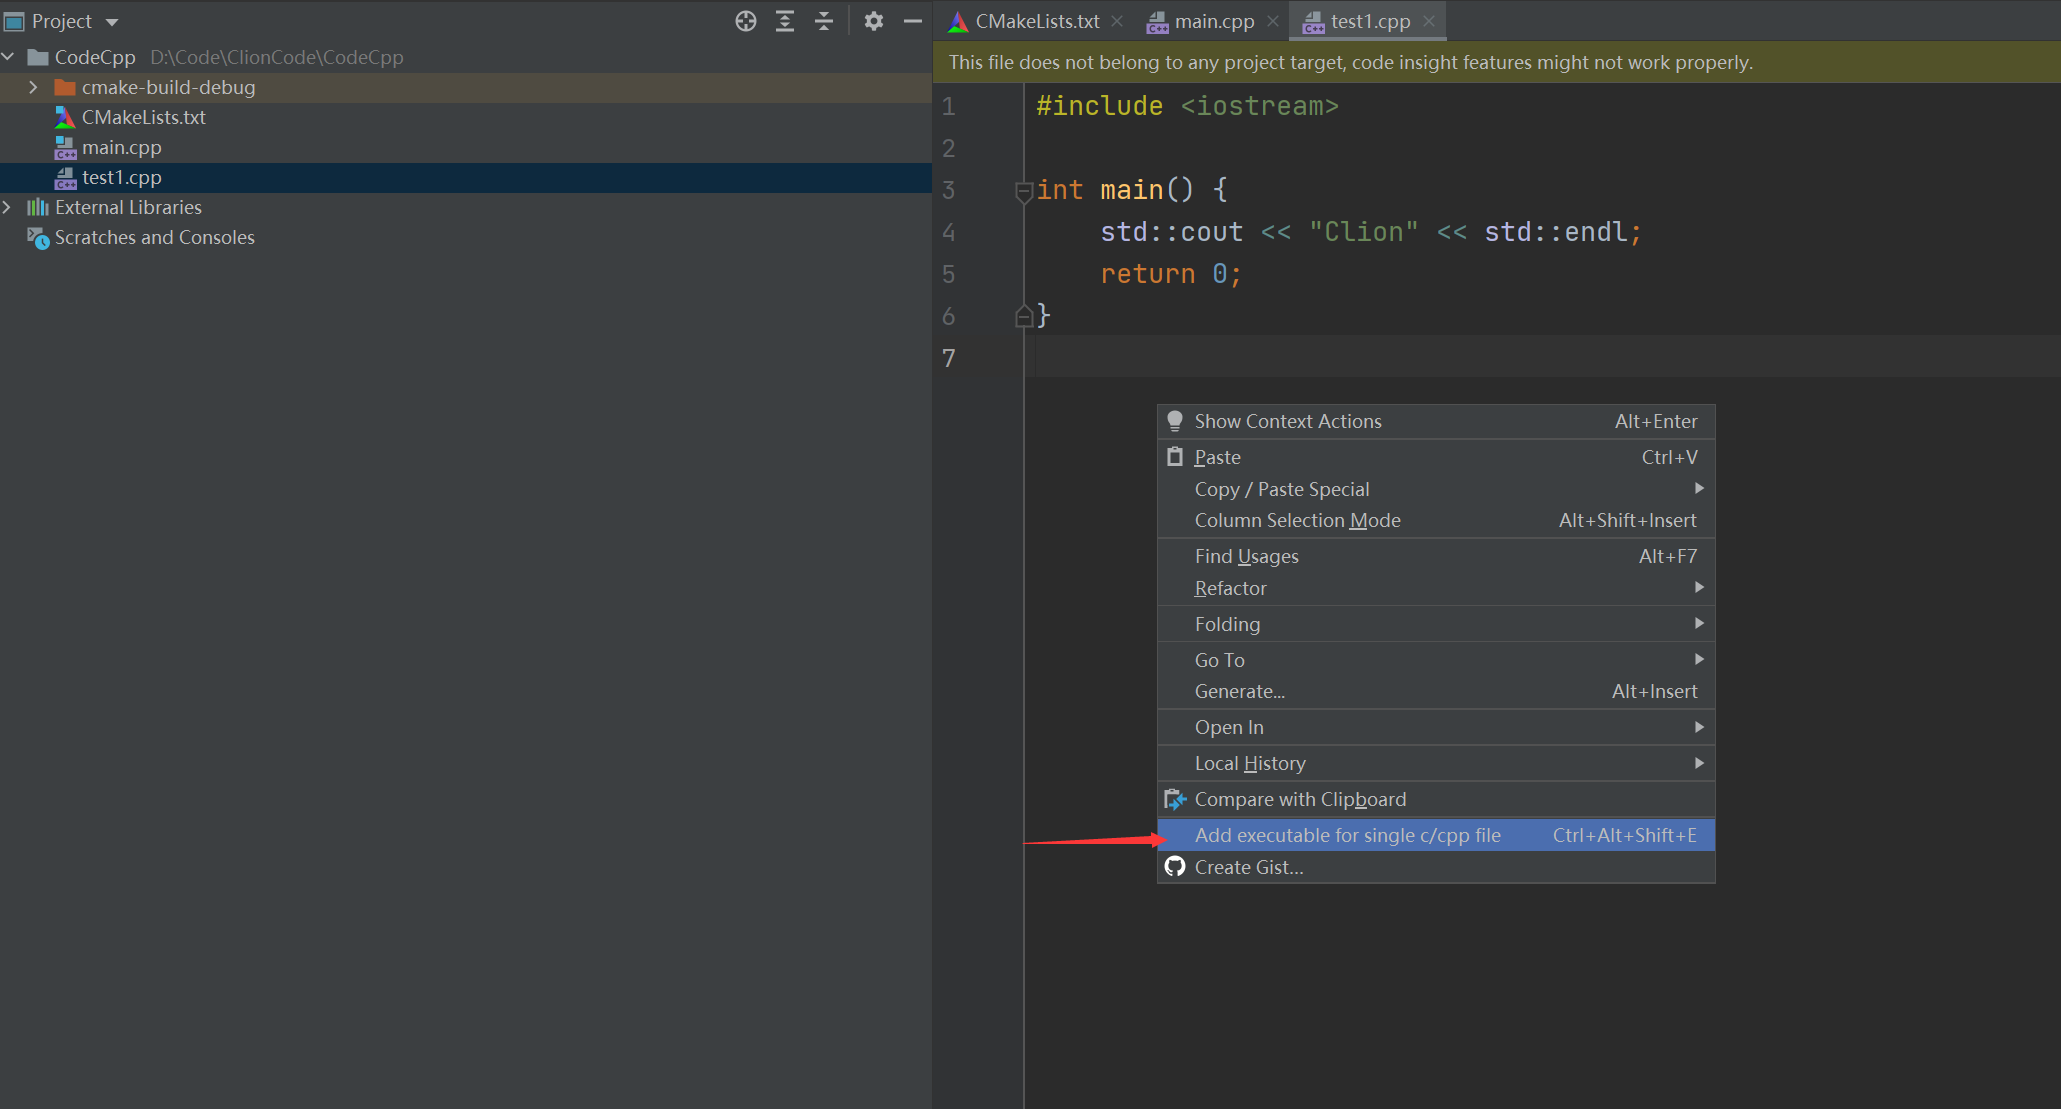Image resolution: width=2061 pixels, height=1109 pixels.
Task: Collapse the CodeCpp root folder
Action: [8, 57]
